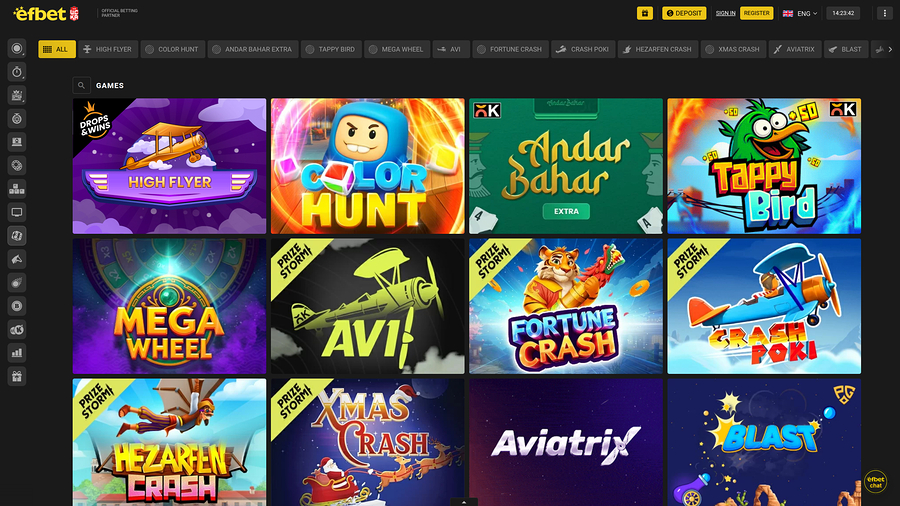Select the CRASH POKI filter tab
Image resolution: width=900 pixels, height=506 pixels.
[583, 49]
